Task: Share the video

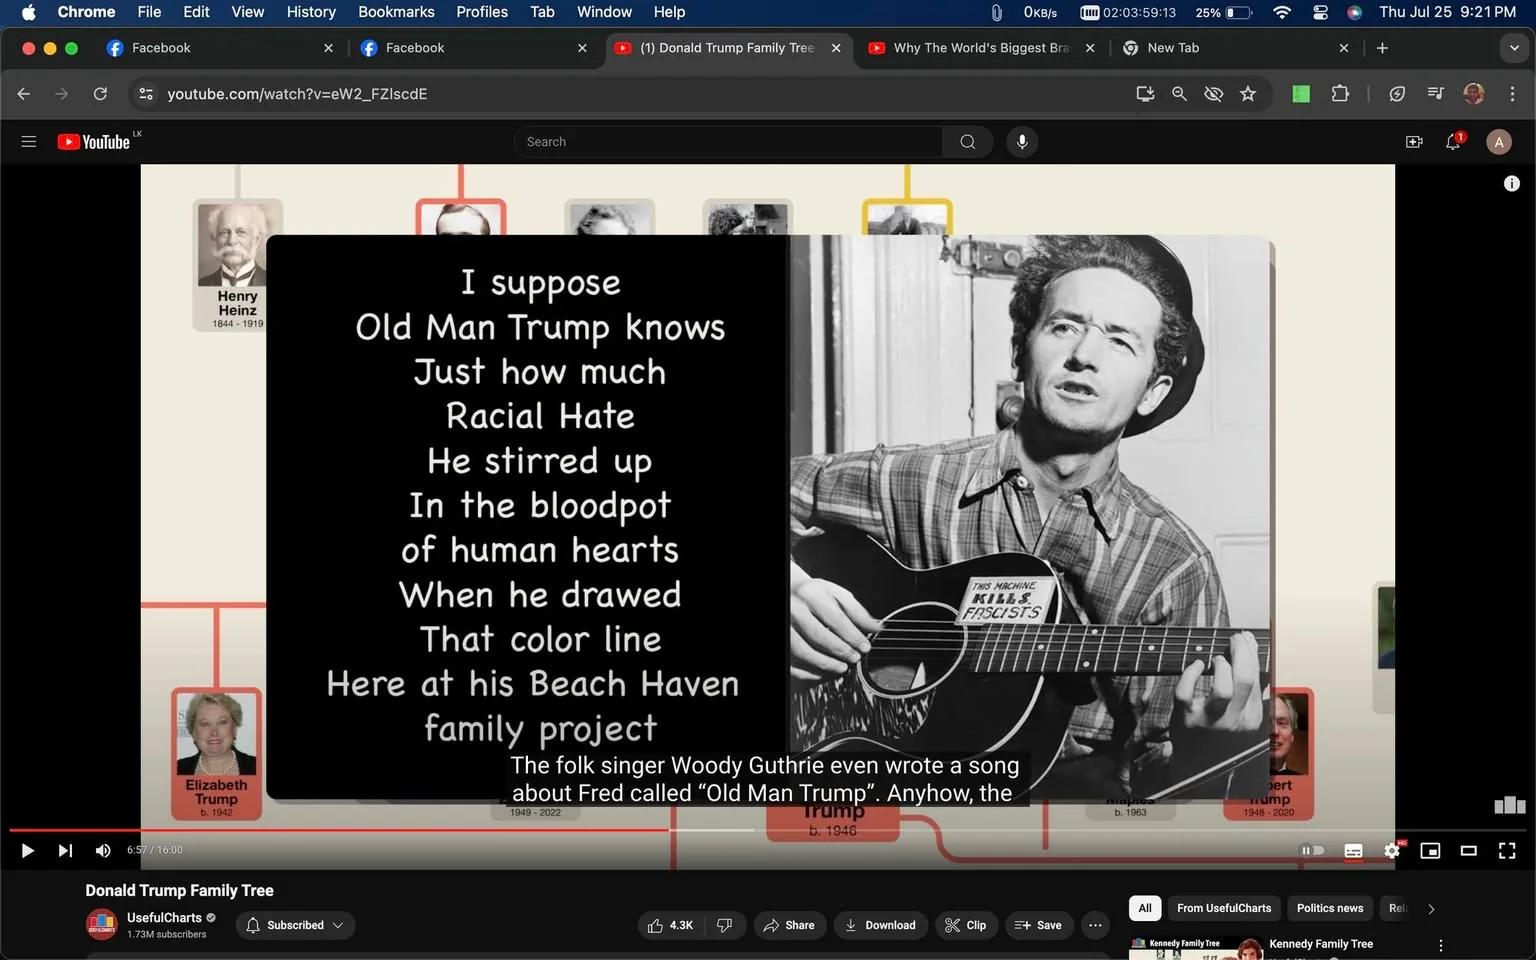Action: 790,925
